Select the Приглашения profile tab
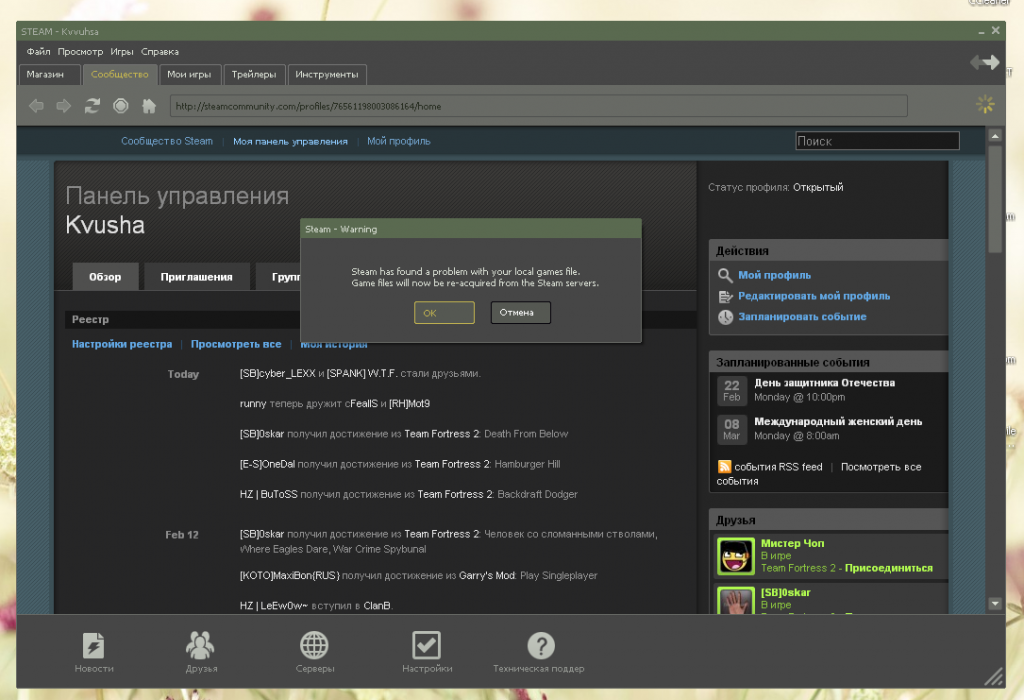Image resolution: width=1024 pixels, height=700 pixels. pyautogui.click(x=197, y=277)
